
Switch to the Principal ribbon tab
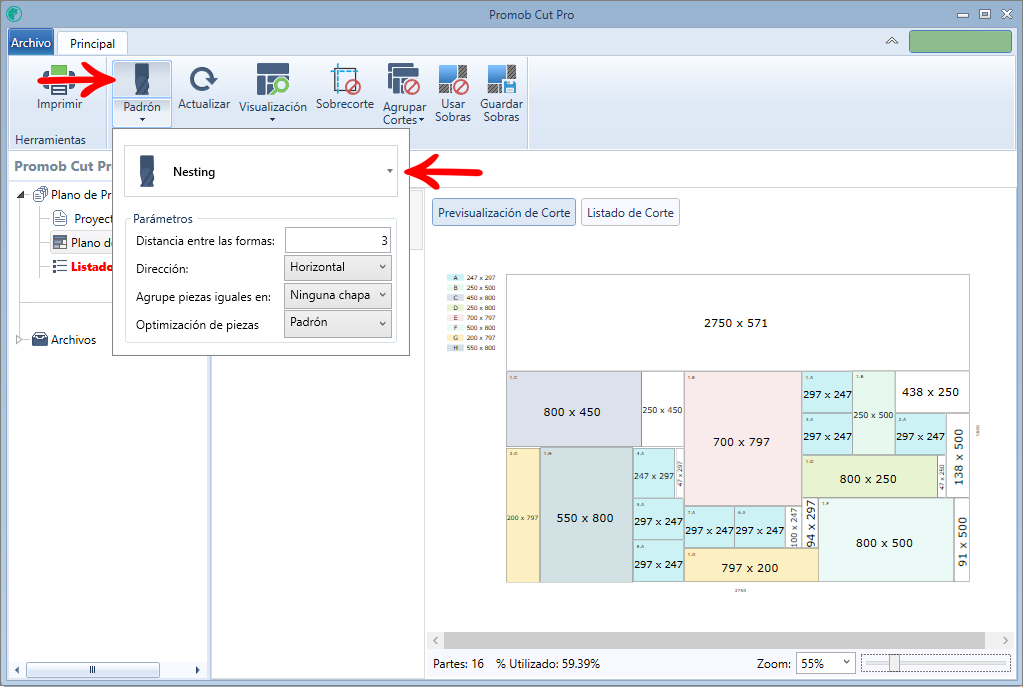point(92,44)
